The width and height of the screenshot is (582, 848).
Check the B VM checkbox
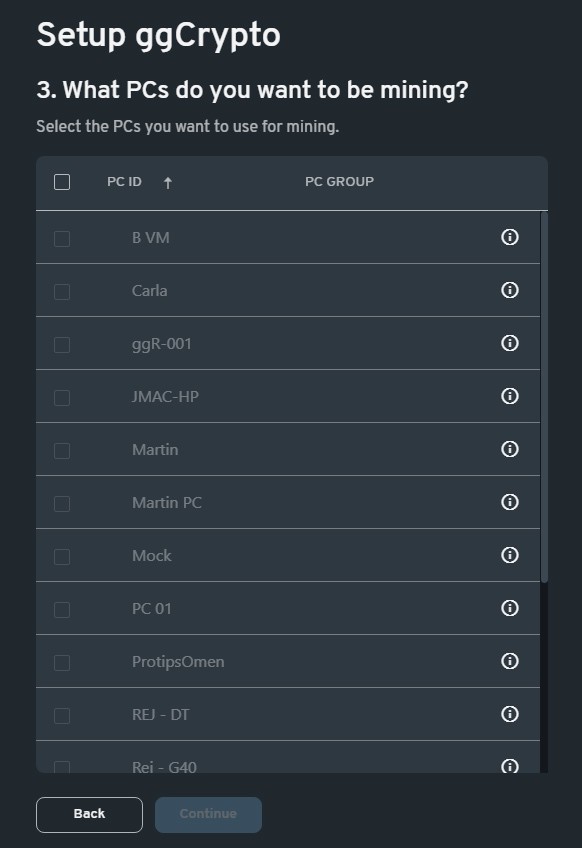62,238
